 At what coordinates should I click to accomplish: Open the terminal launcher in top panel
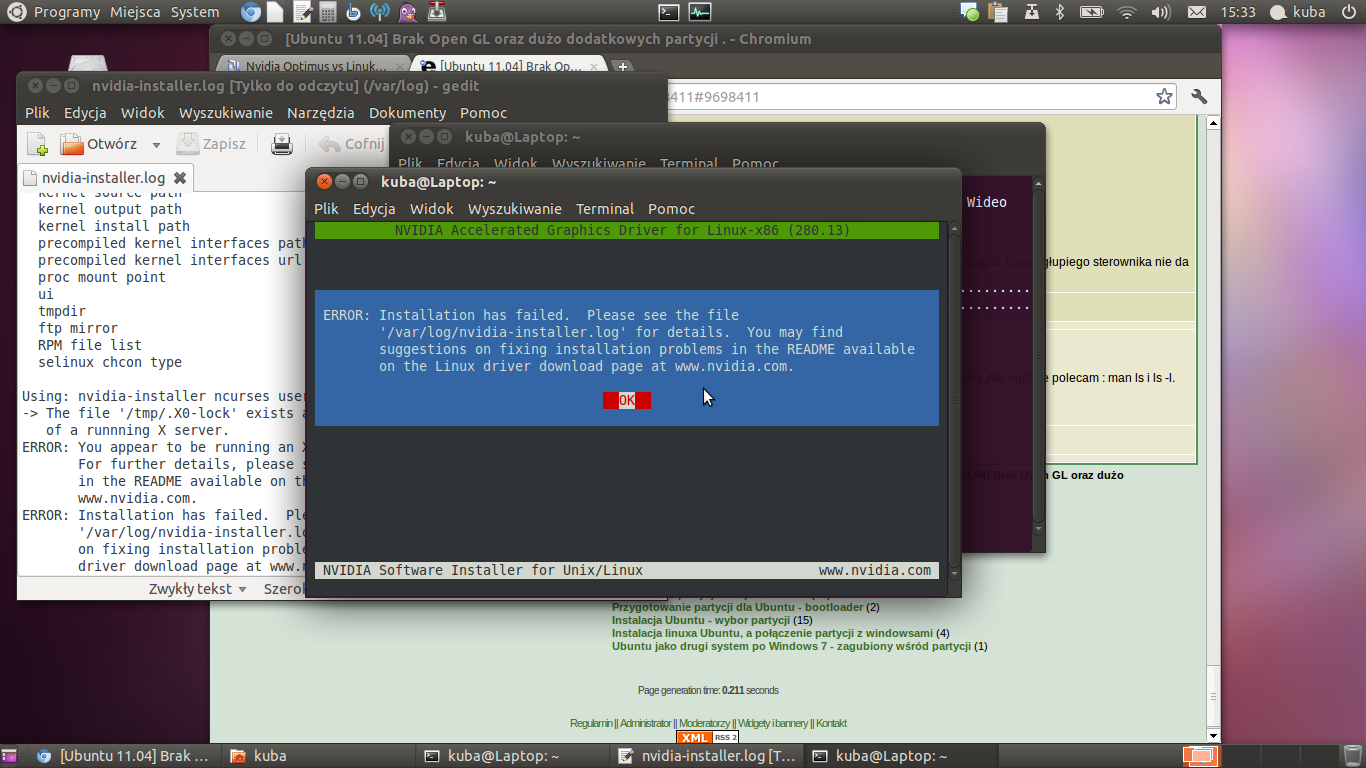point(670,12)
